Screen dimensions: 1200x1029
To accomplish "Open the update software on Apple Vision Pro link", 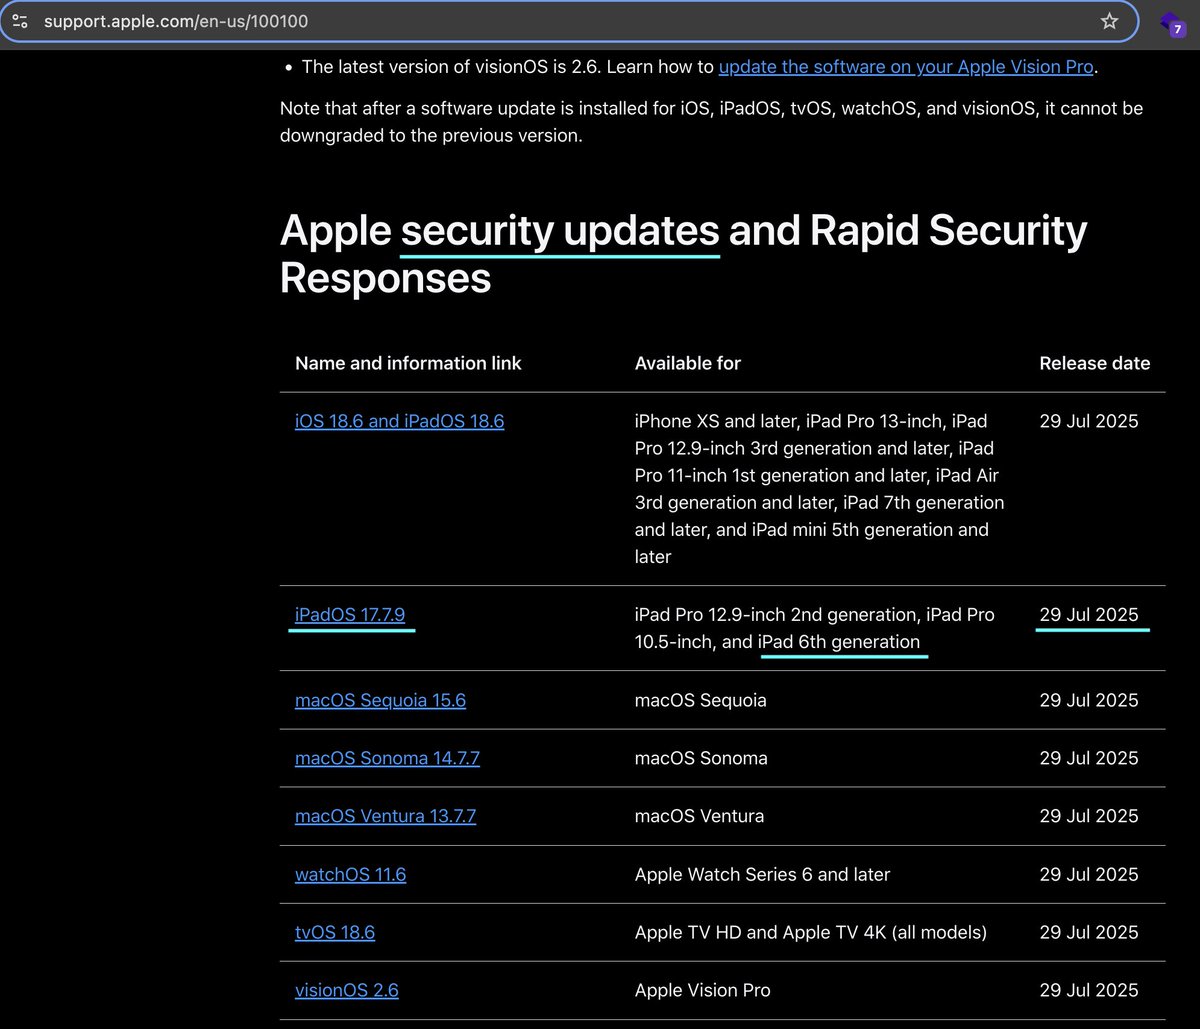I will tap(907, 67).
